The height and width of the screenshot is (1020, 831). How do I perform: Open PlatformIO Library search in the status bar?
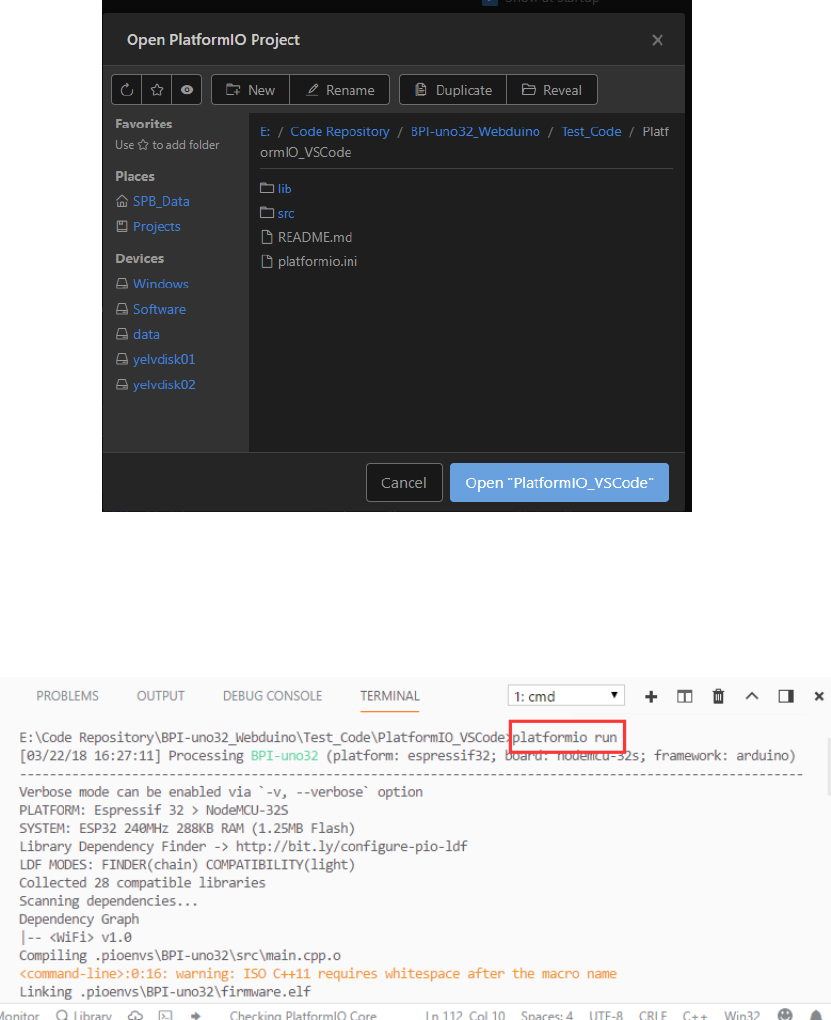pos(84,1015)
